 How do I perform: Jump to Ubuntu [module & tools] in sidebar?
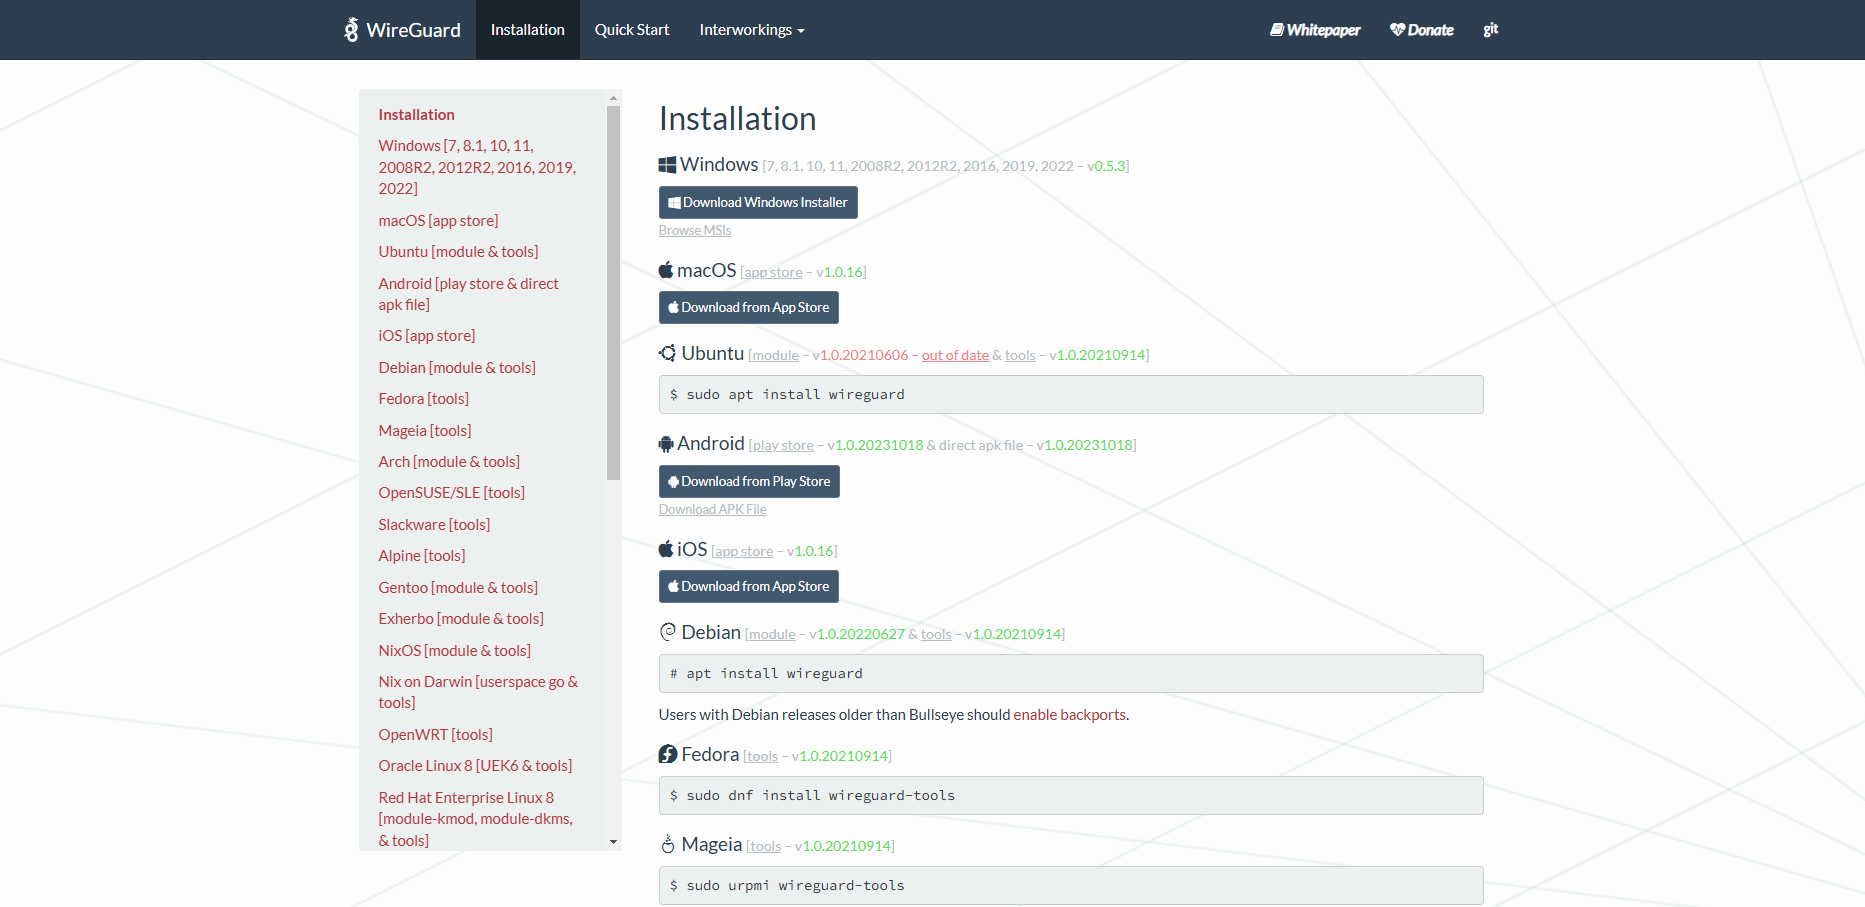pyautogui.click(x=458, y=252)
